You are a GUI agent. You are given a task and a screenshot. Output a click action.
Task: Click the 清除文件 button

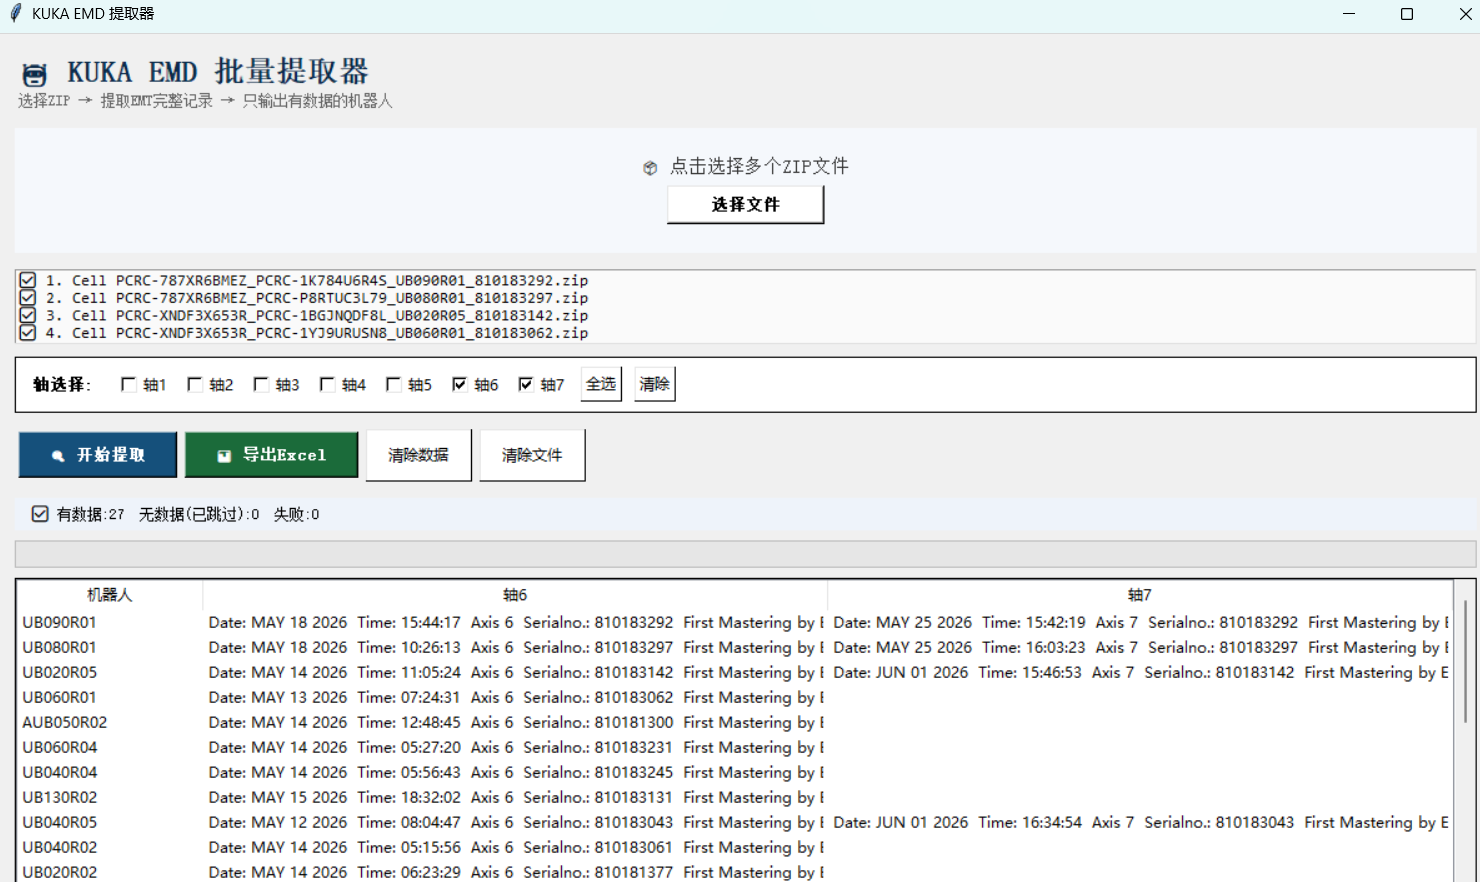pyautogui.click(x=532, y=456)
